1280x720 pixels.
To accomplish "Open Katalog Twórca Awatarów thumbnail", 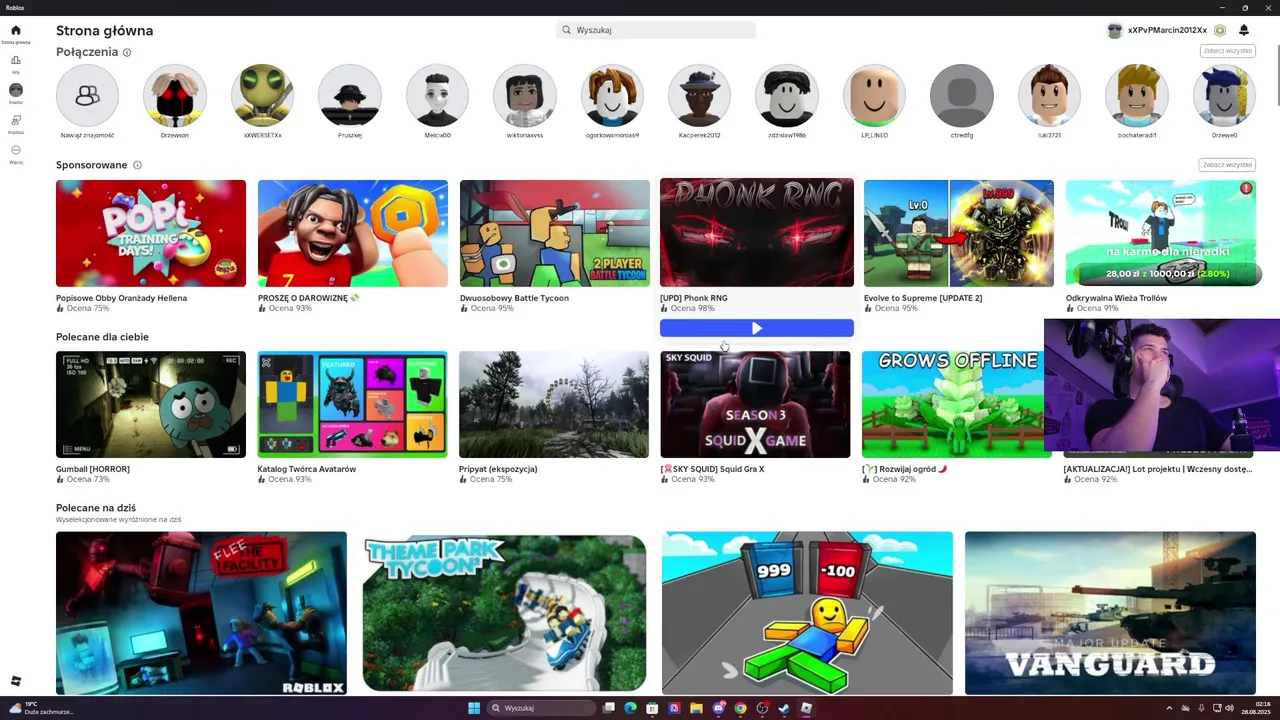I will click(x=353, y=404).
